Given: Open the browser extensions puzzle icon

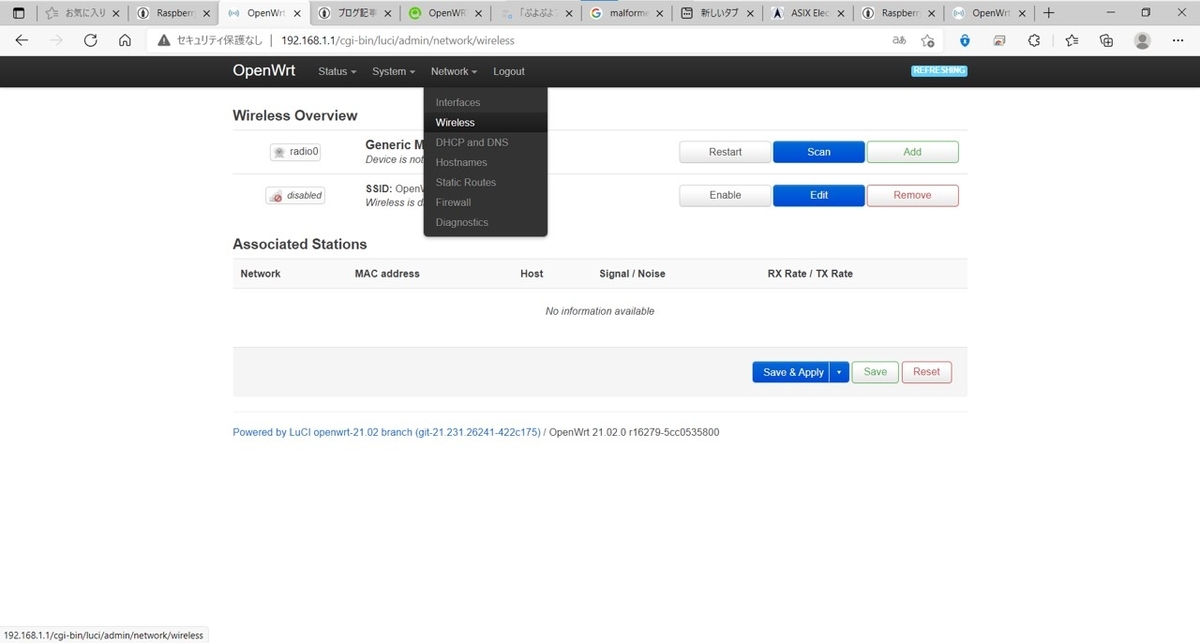Looking at the screenshot, I should (1034, 41).
